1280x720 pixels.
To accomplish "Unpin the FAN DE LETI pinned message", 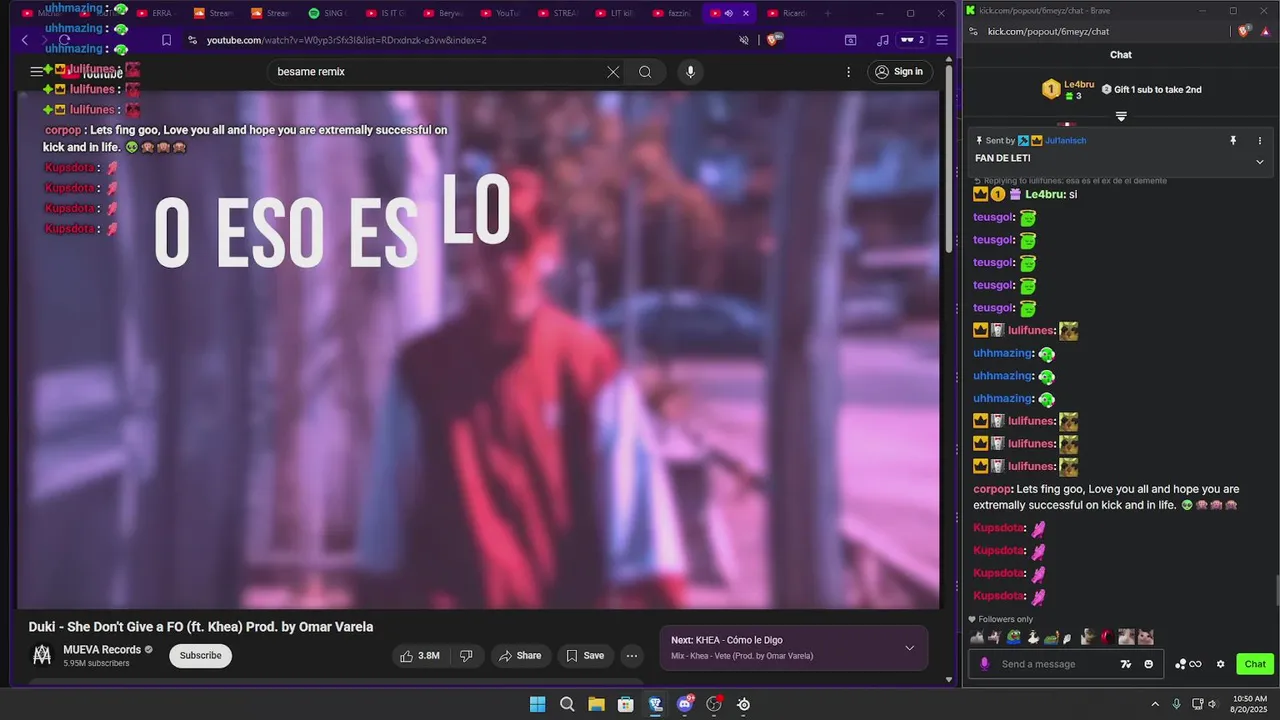I will pos(1233,141).
